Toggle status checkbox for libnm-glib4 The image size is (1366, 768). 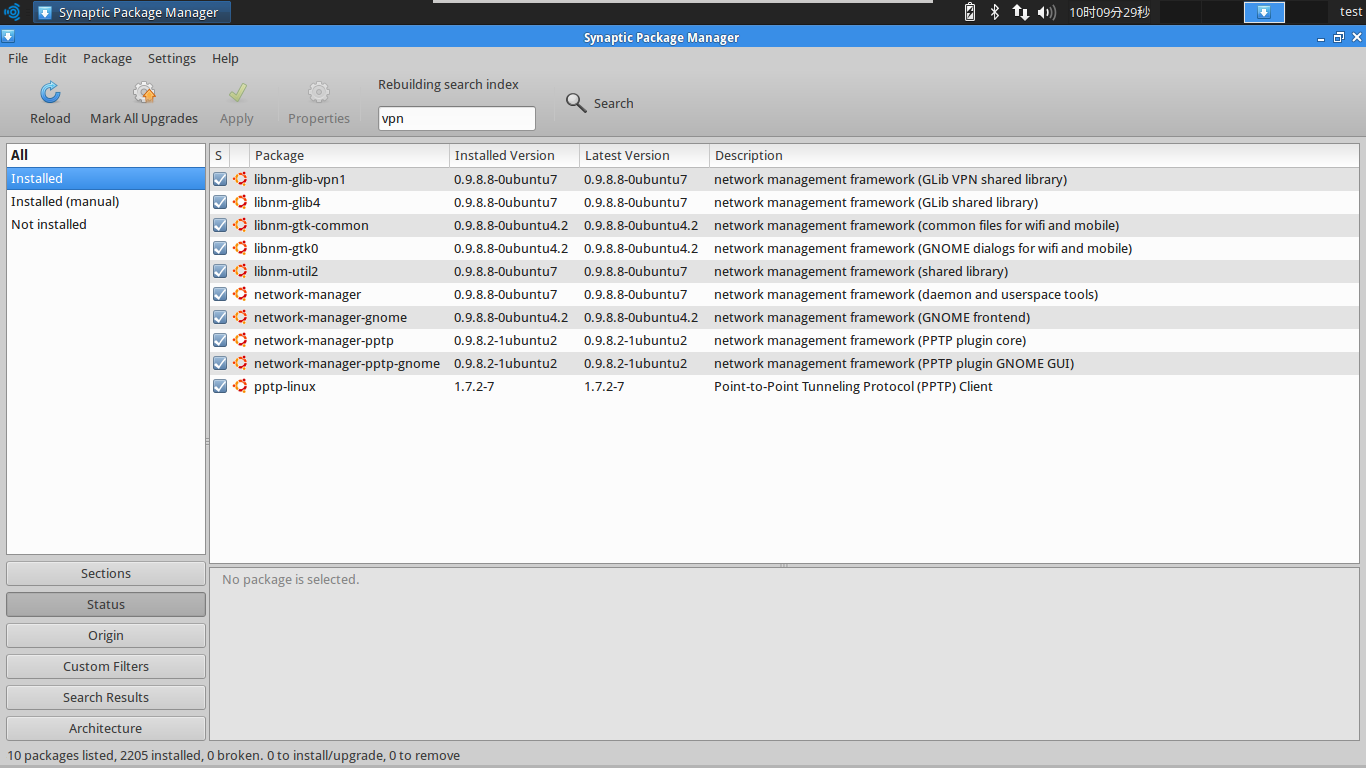pyautogui.click(x=220, y=202)
